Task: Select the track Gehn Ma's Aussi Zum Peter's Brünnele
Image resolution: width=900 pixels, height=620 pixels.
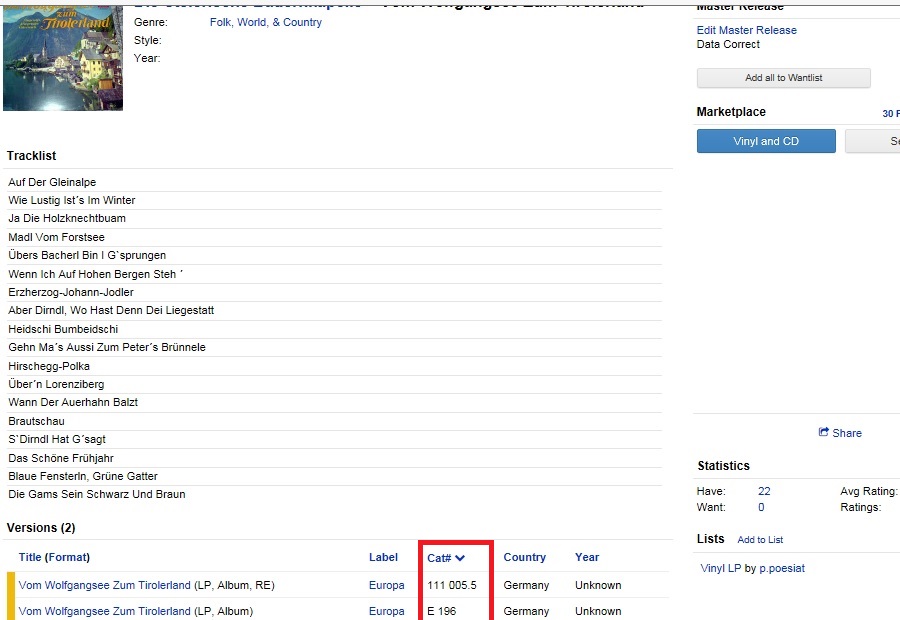Action: tap(107, 347)
